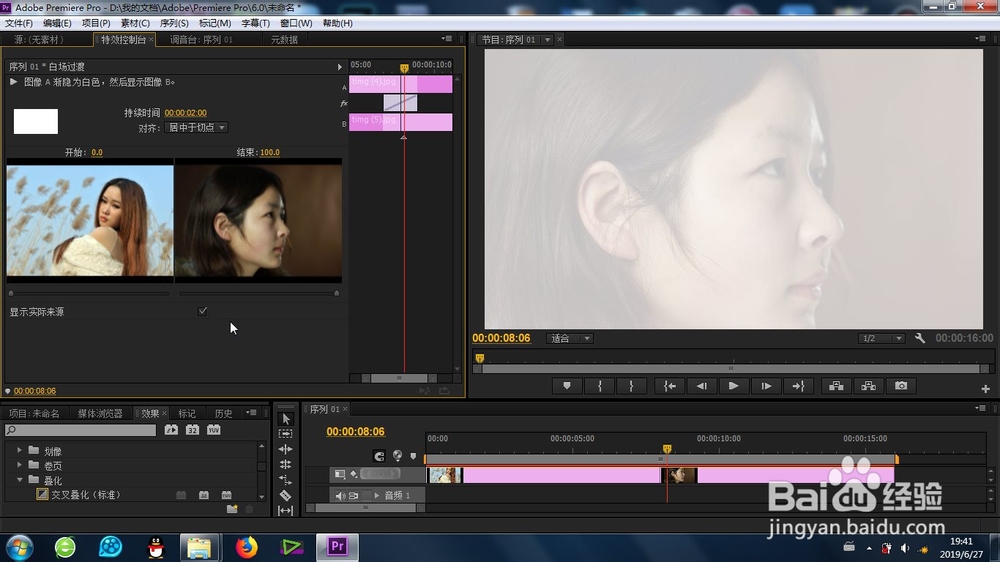Filter effects by YUV icon
The height and width of the screenshot is (562, 1000).
pyautogui.click(x=213, y=430)
